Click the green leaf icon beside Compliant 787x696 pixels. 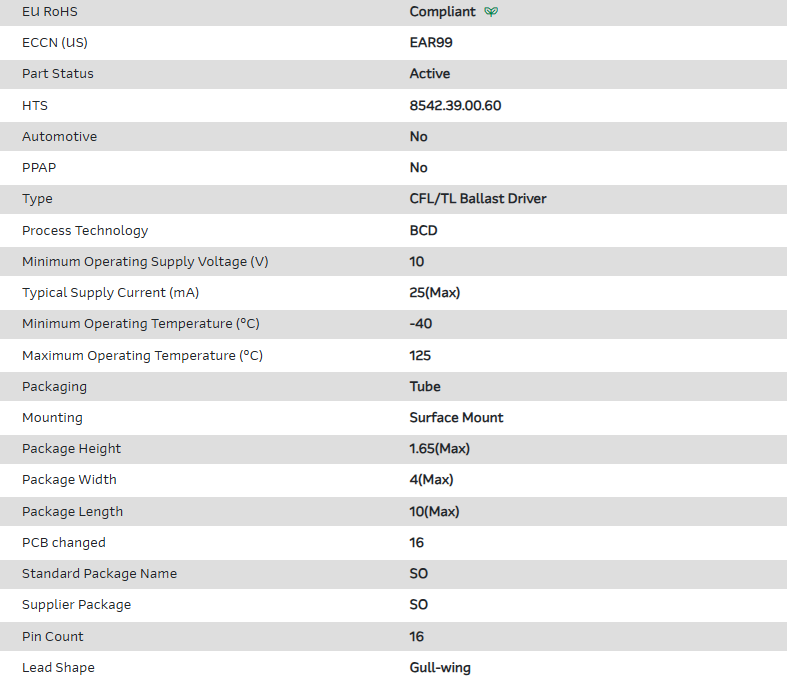click(x=491, y=12)
